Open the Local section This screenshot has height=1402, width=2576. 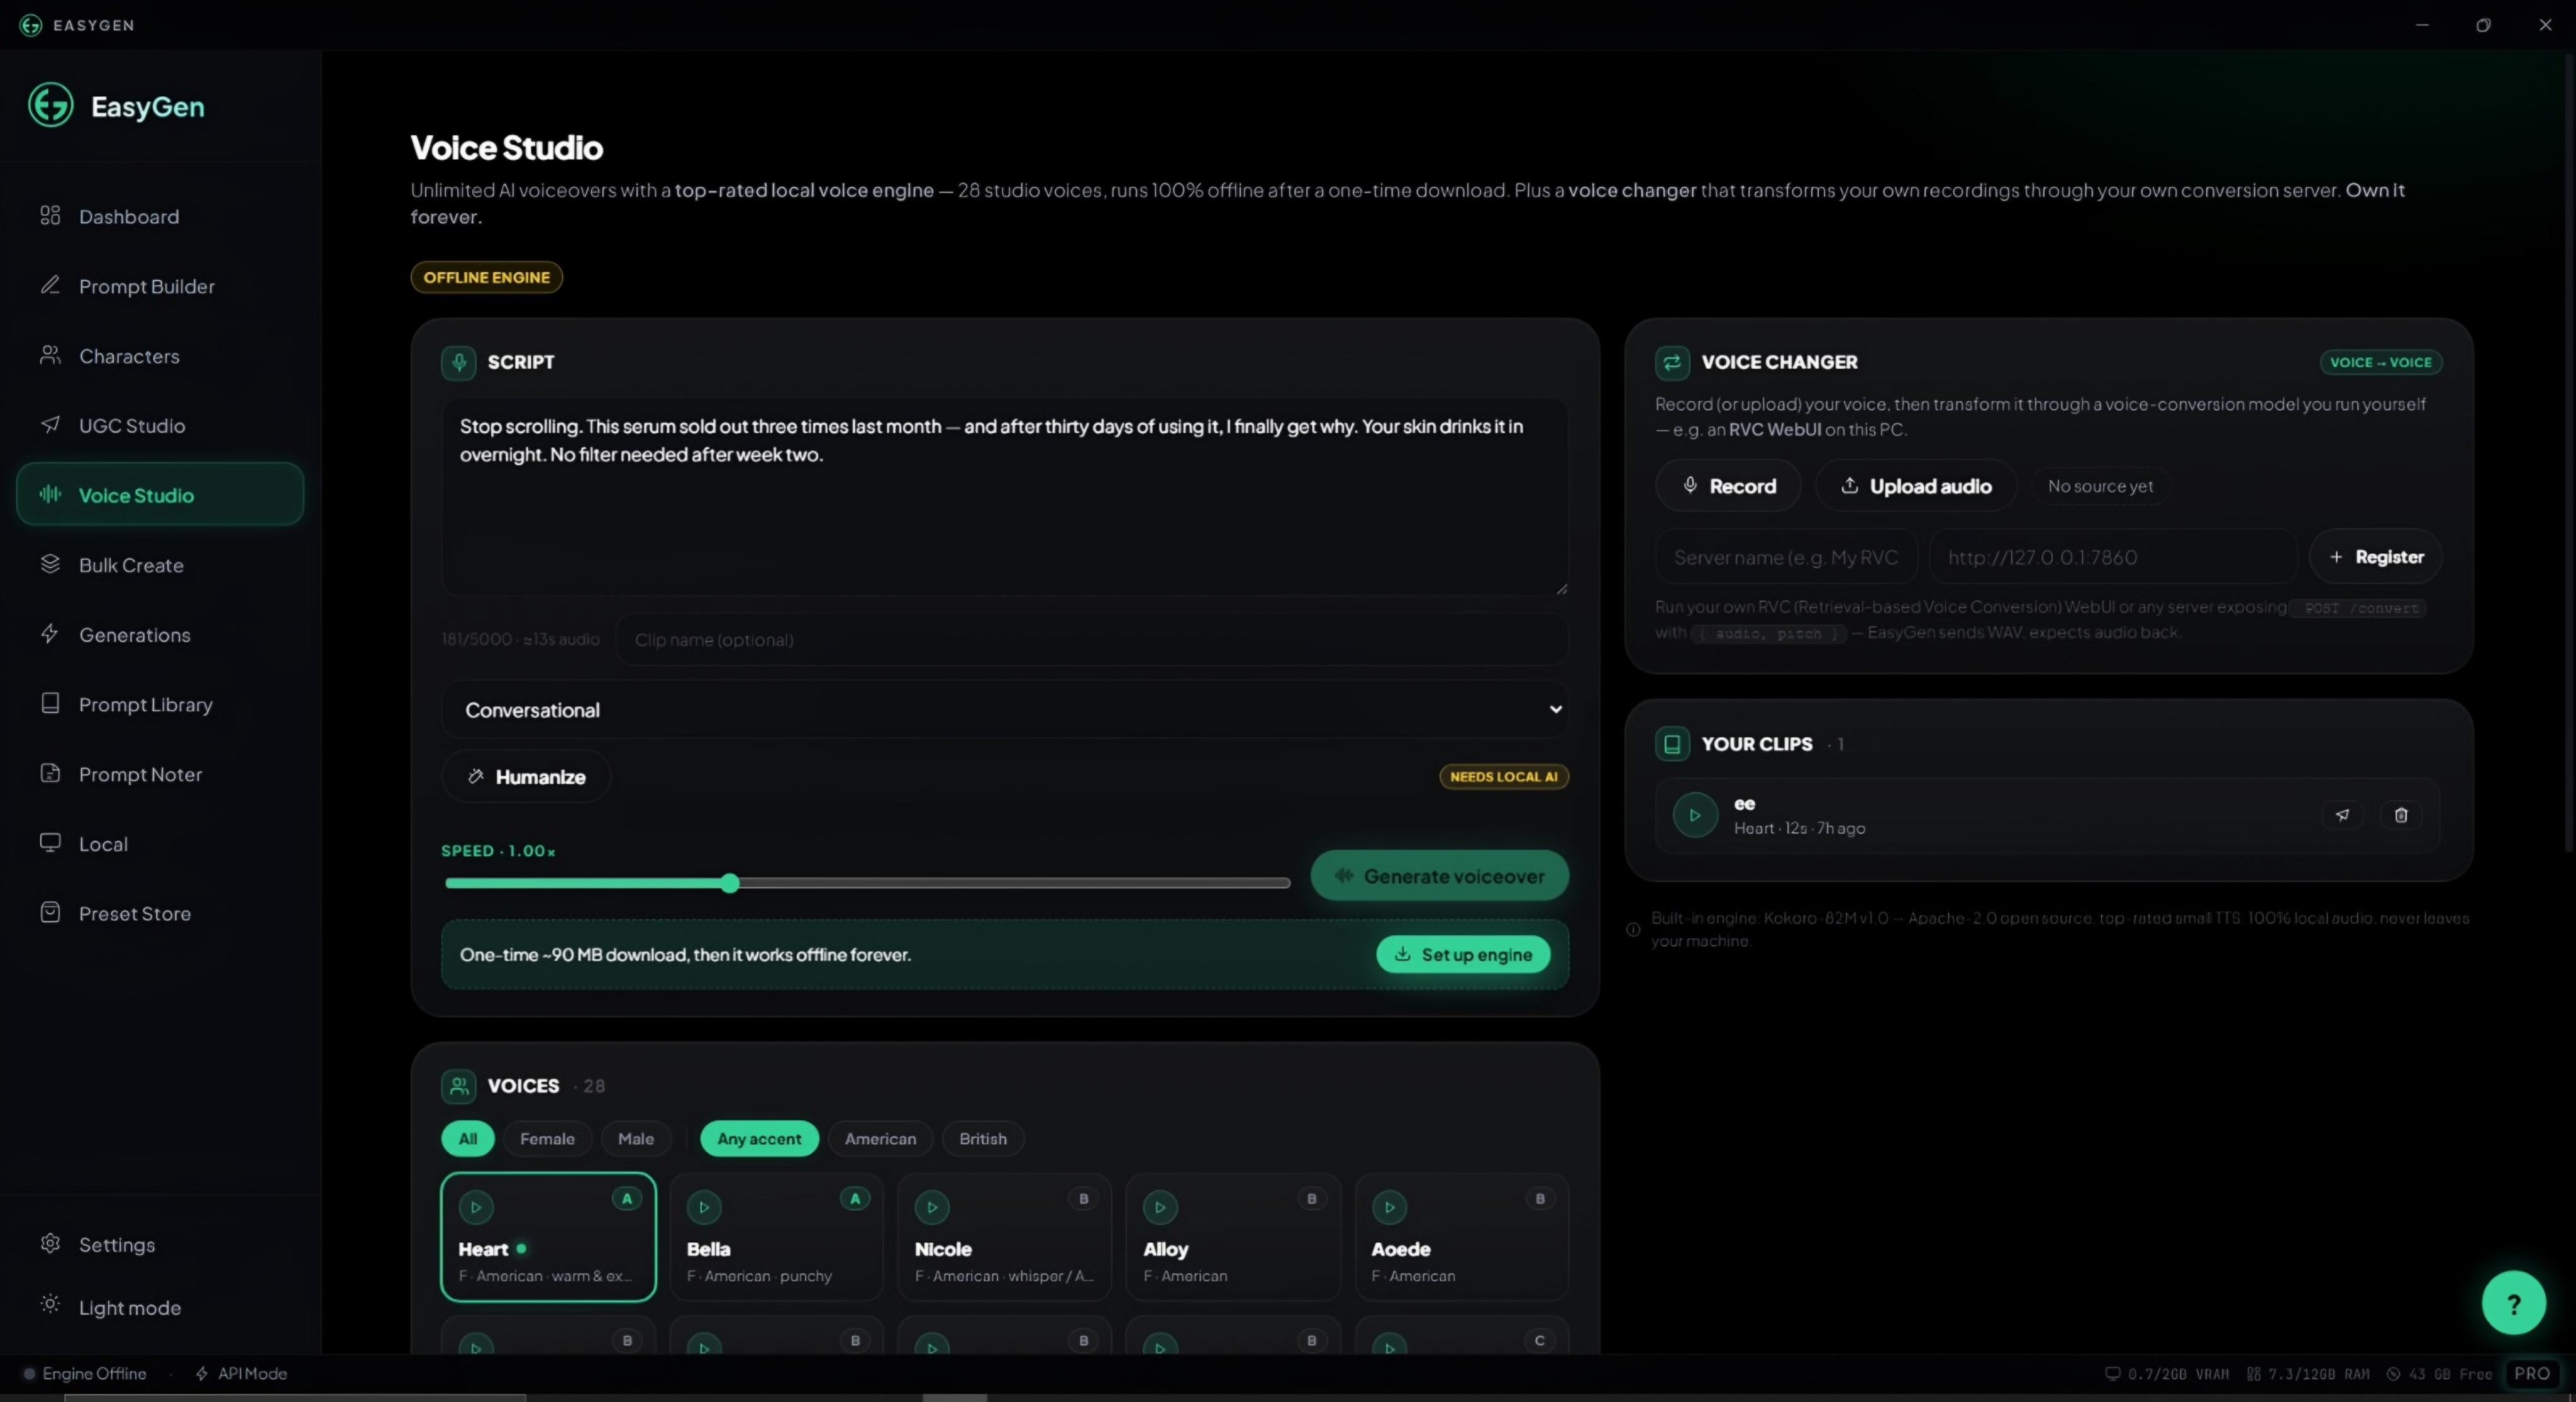pos(160,843)
